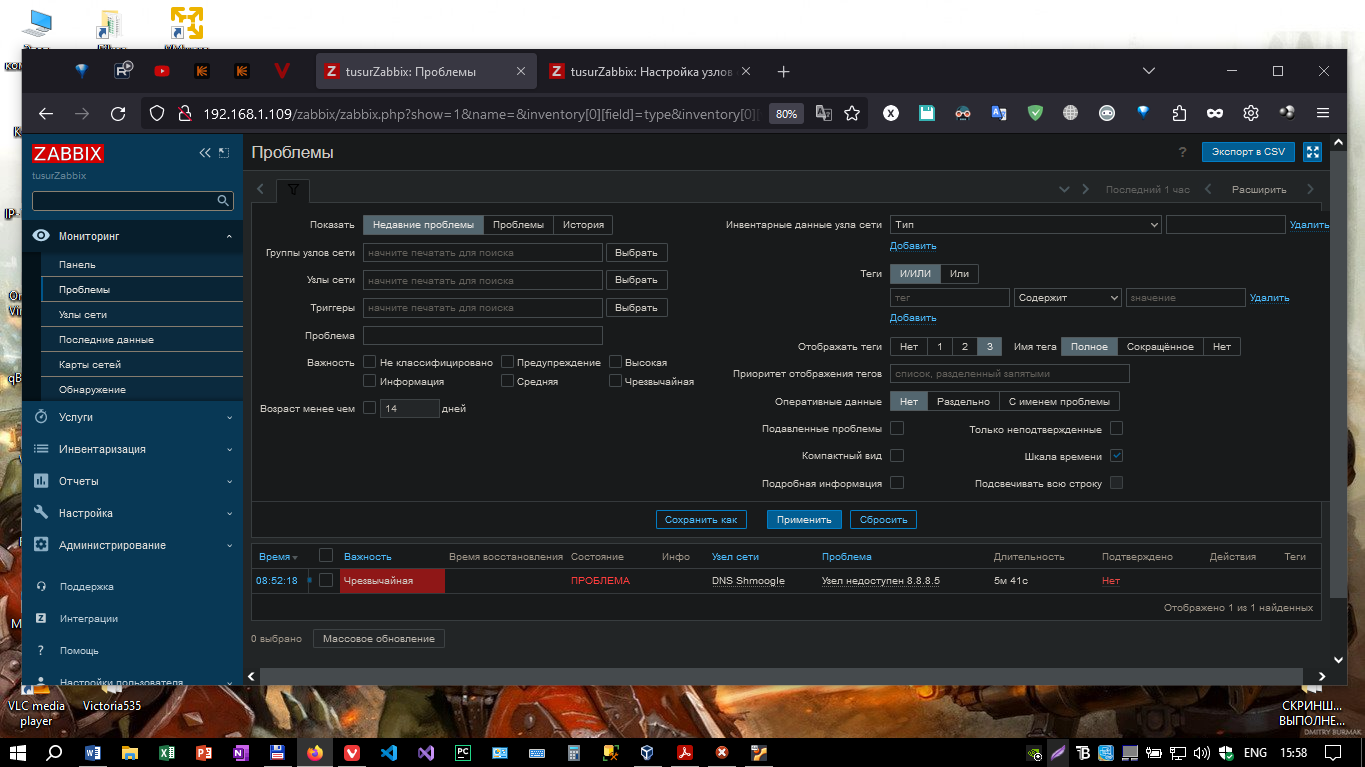The height and width of the screenshot is (767, 1365).
Task: Toggle Компактный вид checkbox
Action: click(897, 456)
